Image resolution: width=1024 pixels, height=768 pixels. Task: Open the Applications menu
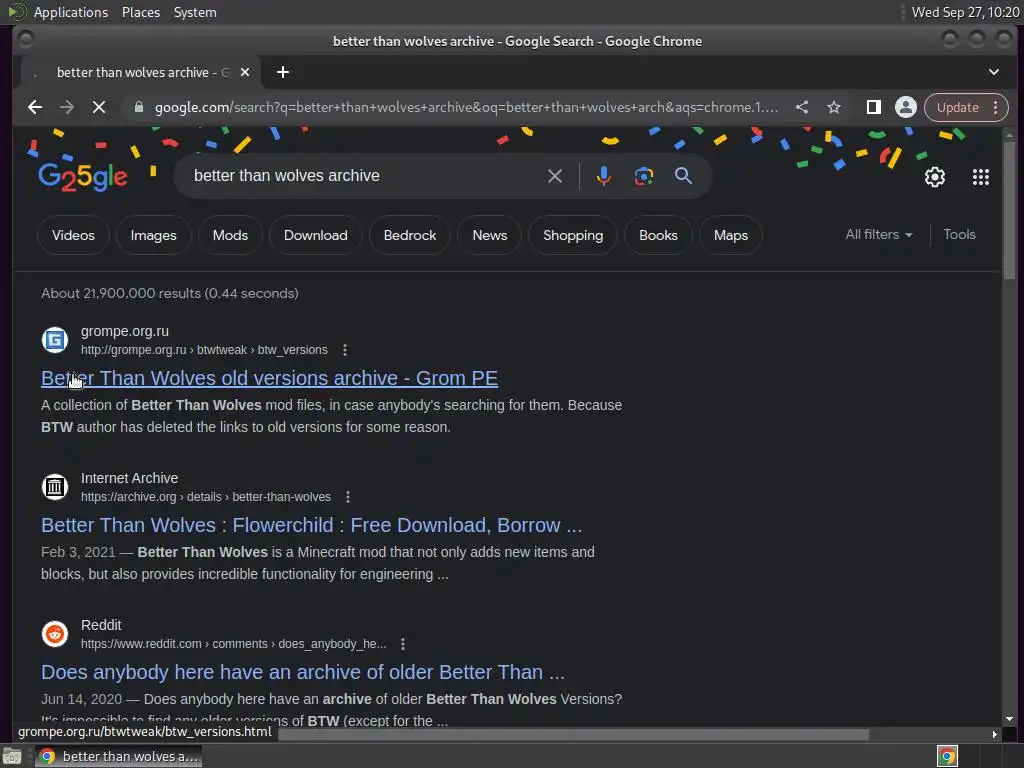point(71,12)
